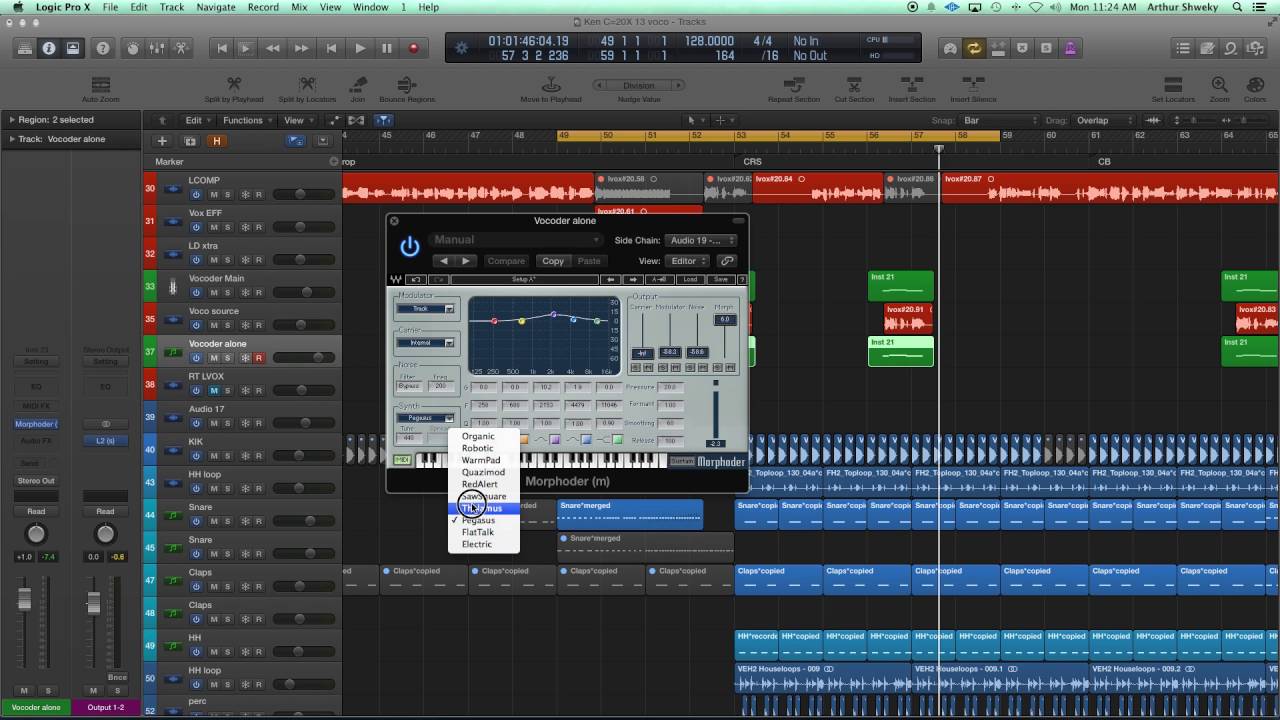The image size is (1280, 720).
Task: Click the Morphoder Load button
Action: 690,280
